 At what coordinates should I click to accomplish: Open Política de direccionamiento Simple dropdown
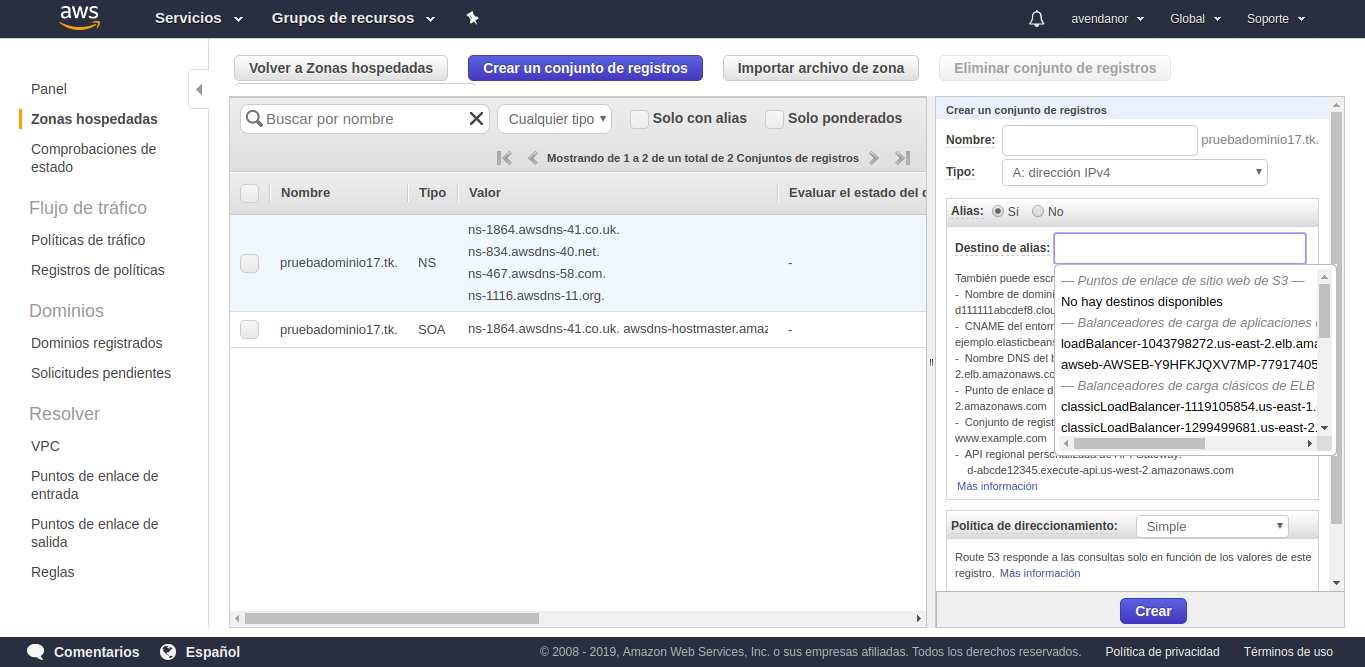point(1212,526)
